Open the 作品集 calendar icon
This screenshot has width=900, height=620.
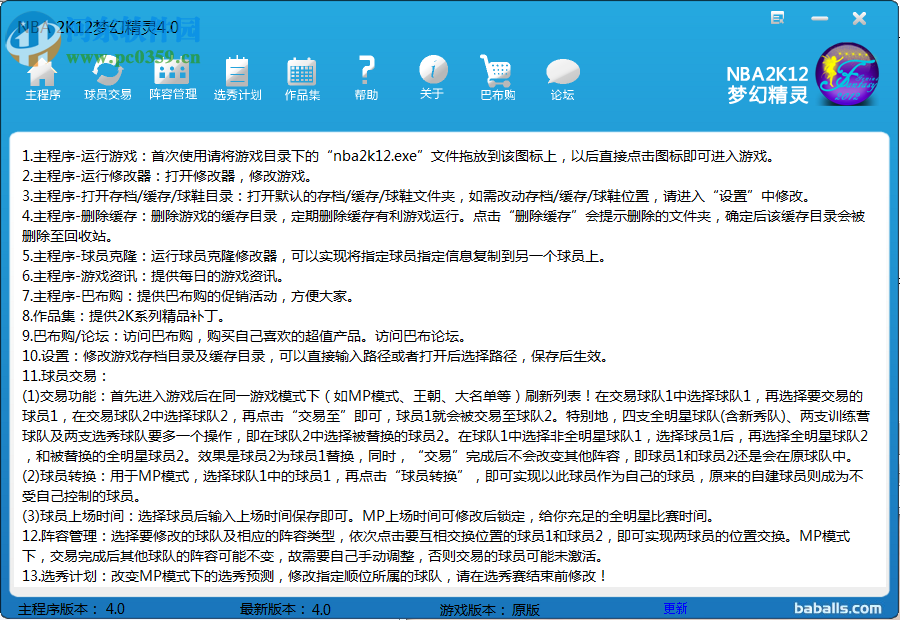(302, 79)
